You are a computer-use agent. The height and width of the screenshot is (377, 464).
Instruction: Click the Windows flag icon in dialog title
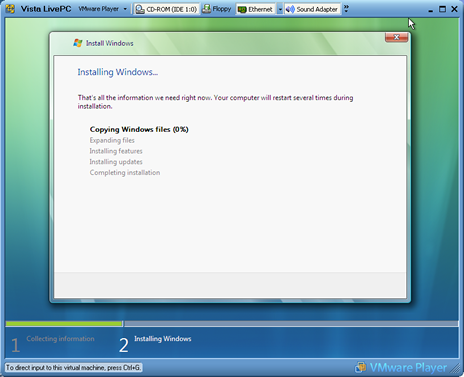click(x=78, y=43)
